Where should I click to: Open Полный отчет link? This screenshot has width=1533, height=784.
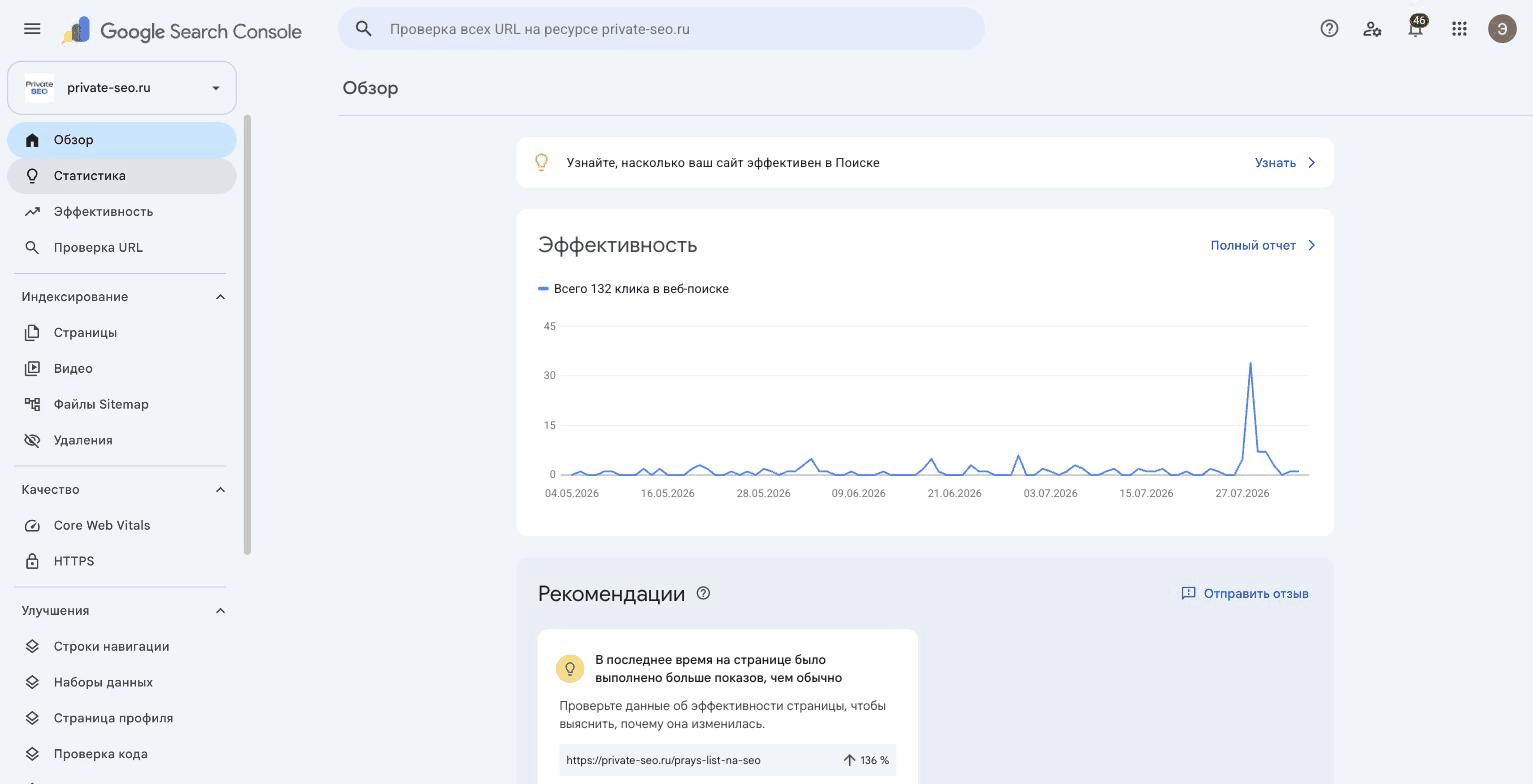(x=1253, y=245)
